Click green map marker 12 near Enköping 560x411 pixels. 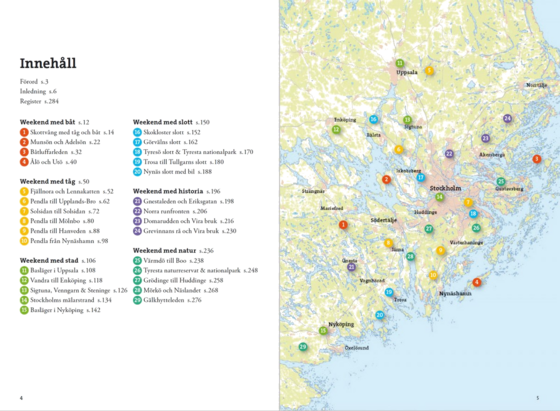coord(336,129)
